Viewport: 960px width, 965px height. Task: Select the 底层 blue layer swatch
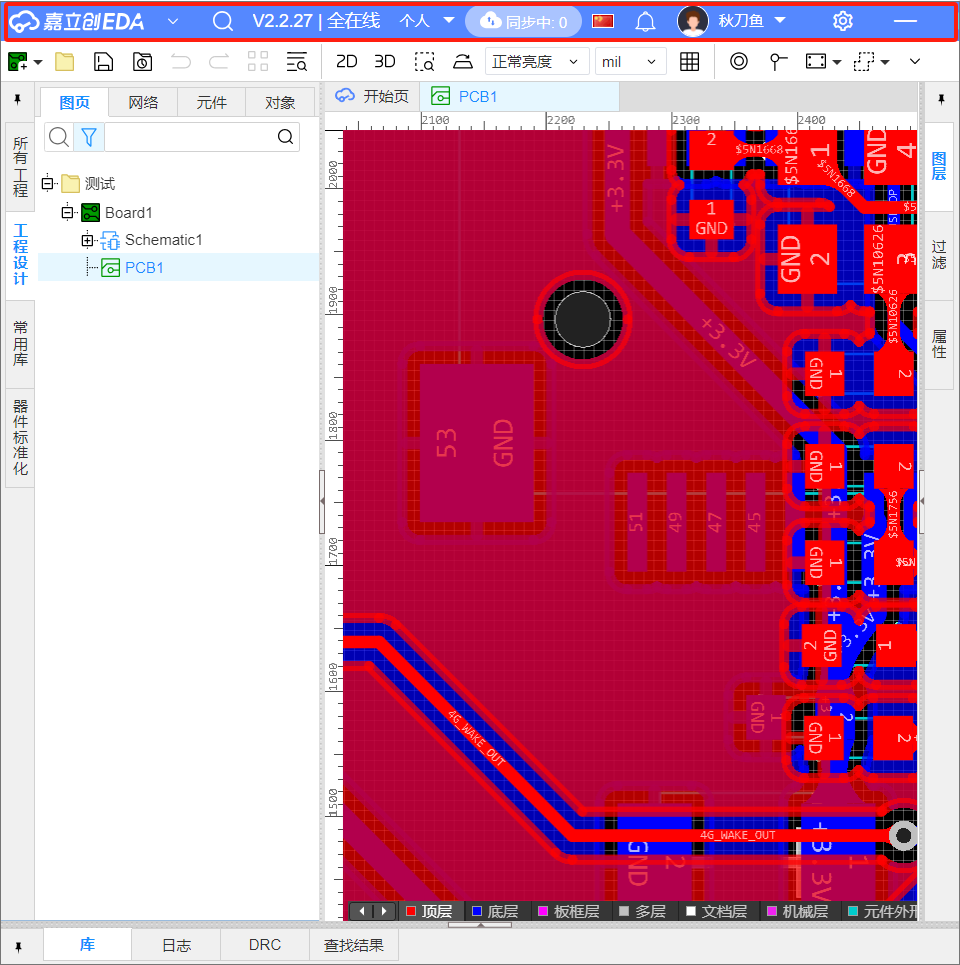(477, 911)
